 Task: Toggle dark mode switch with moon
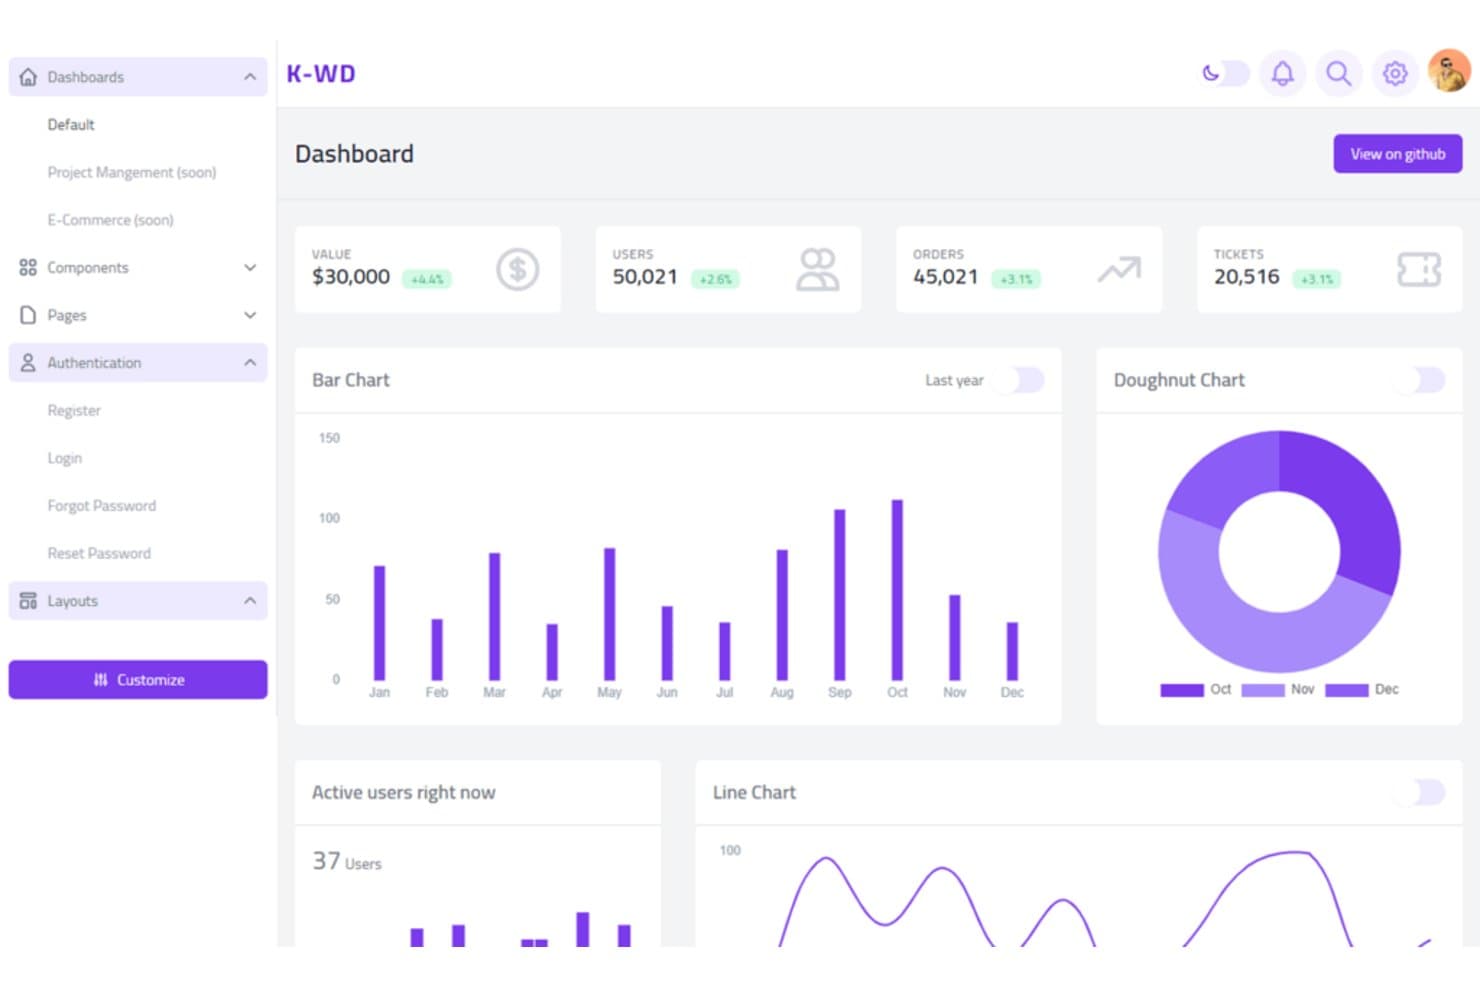point(1225,73)
